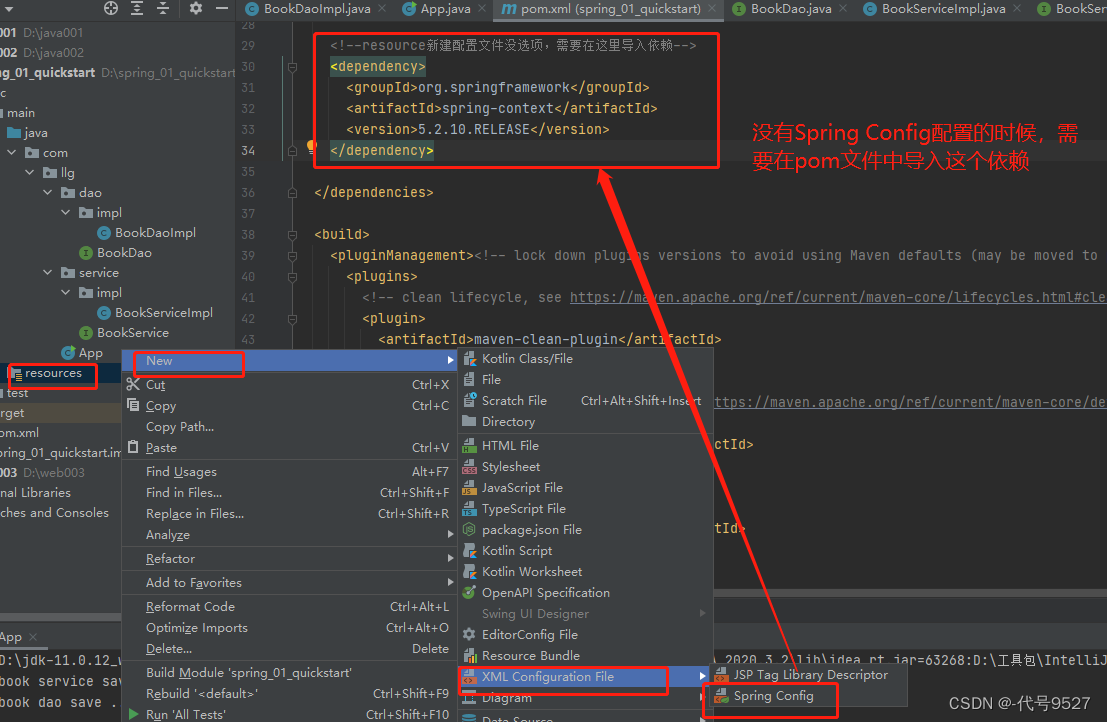
Task: Open XML Configuration File submenu
Action: 585,677
